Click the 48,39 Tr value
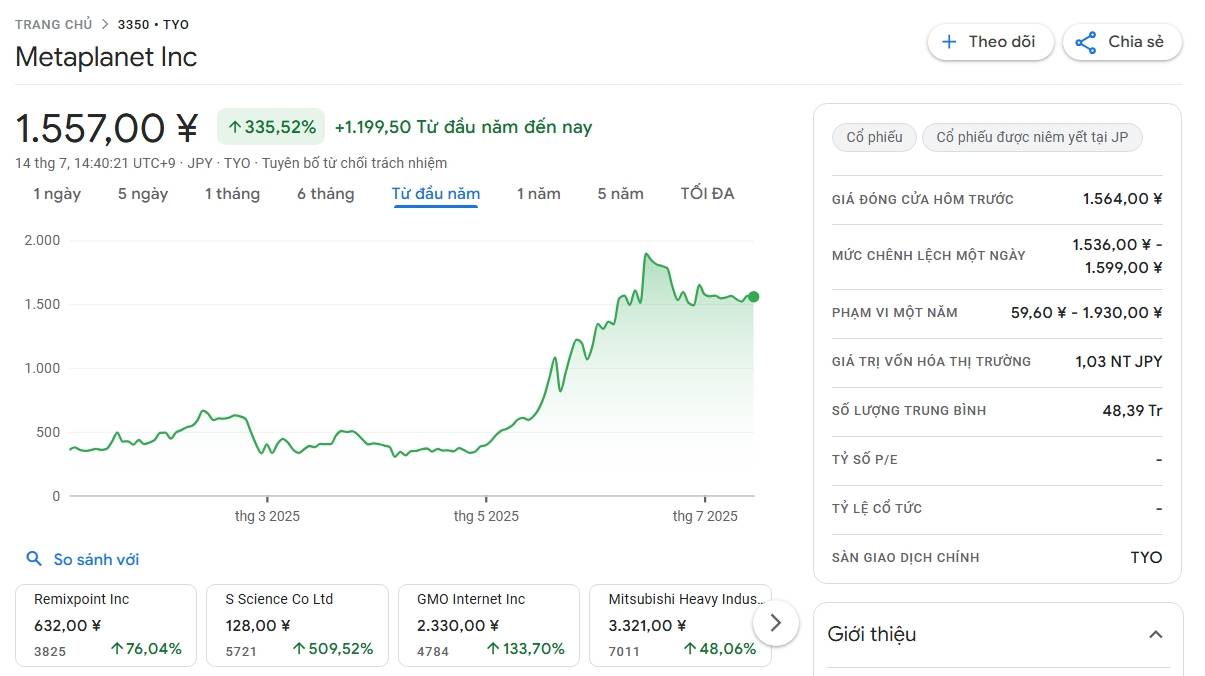1205x676 pixels. 1132,410
